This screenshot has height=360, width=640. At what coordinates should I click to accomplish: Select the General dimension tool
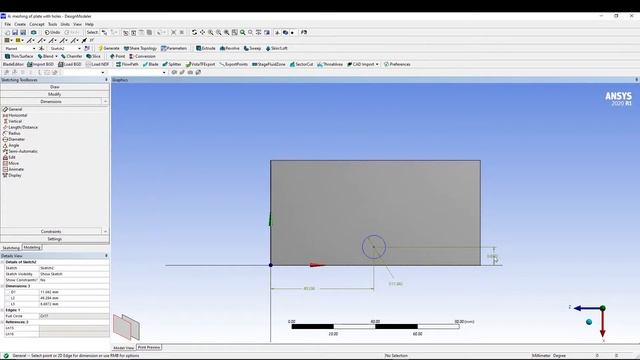point(12,109)
